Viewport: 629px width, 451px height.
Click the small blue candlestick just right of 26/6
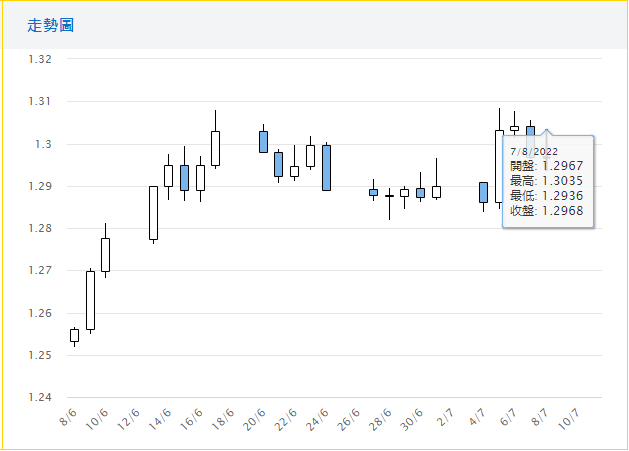[x=373, y=192]
